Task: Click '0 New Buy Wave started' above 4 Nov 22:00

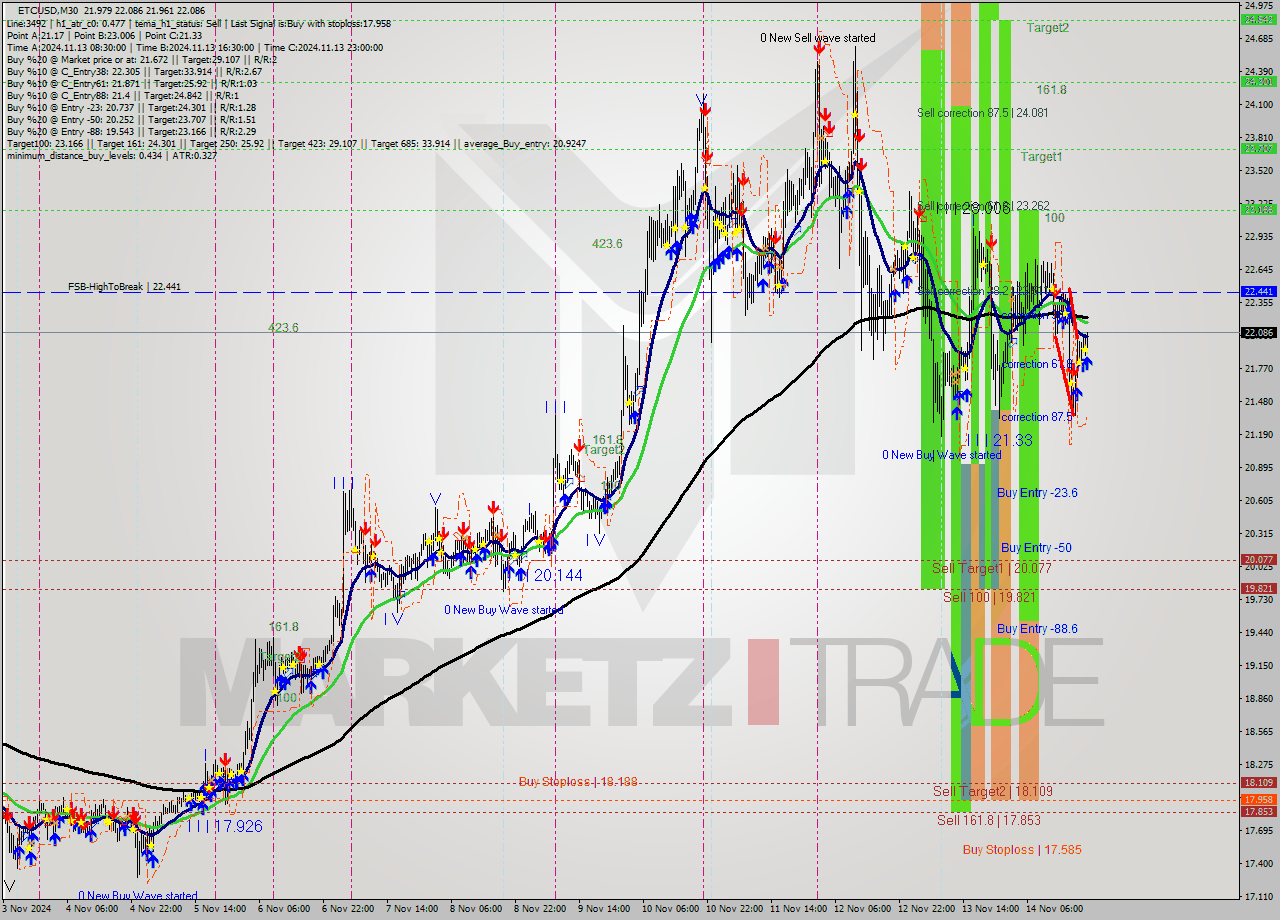Action: click(x=138, y=896)
